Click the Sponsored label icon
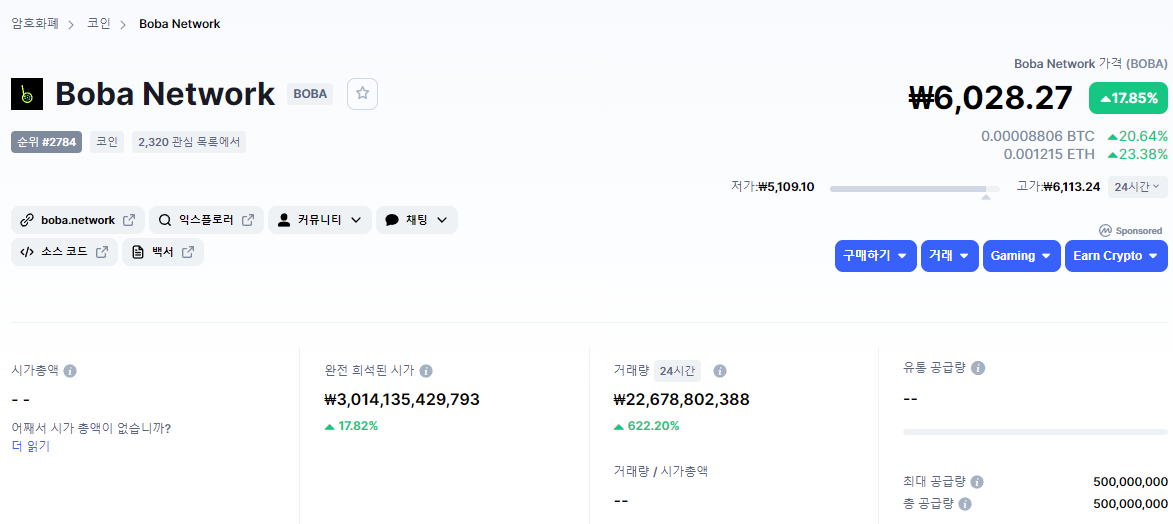 click(x=1105, y=231)
